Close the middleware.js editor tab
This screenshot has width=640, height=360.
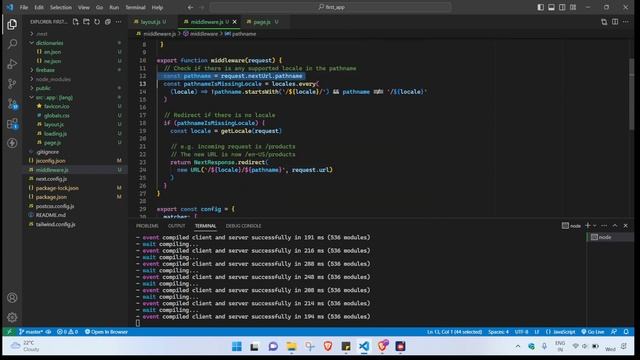click(235, 22)
